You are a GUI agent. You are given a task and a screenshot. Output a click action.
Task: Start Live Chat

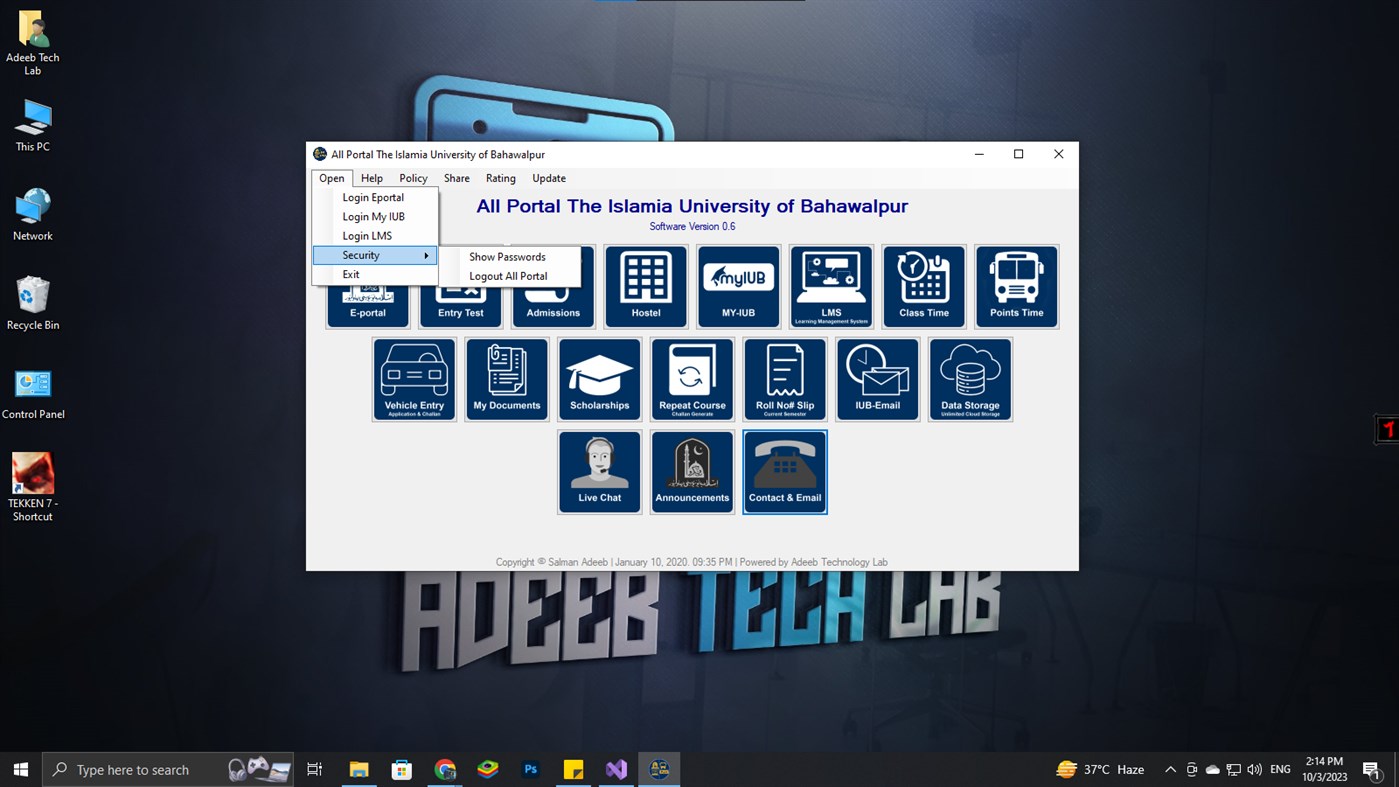click(x=599, y=471)
